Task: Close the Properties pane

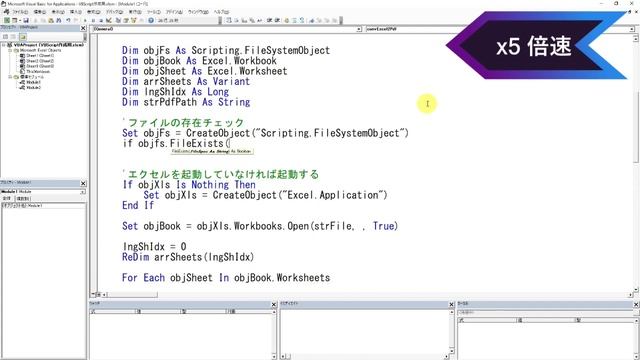Action: 83,183
